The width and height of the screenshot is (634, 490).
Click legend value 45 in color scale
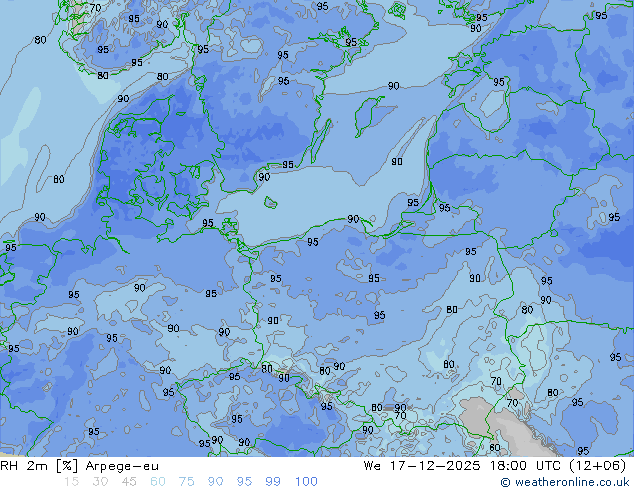129,482
